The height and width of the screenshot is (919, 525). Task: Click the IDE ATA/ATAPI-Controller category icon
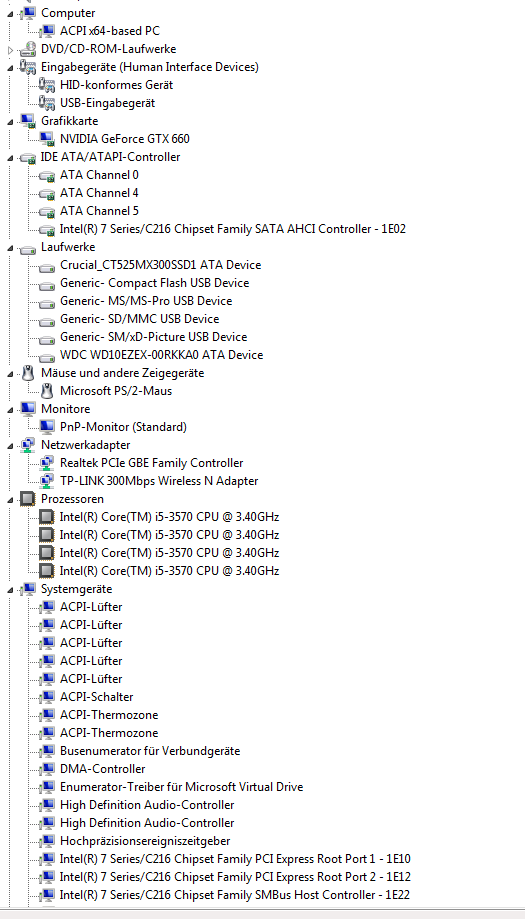tap(28, 158)
